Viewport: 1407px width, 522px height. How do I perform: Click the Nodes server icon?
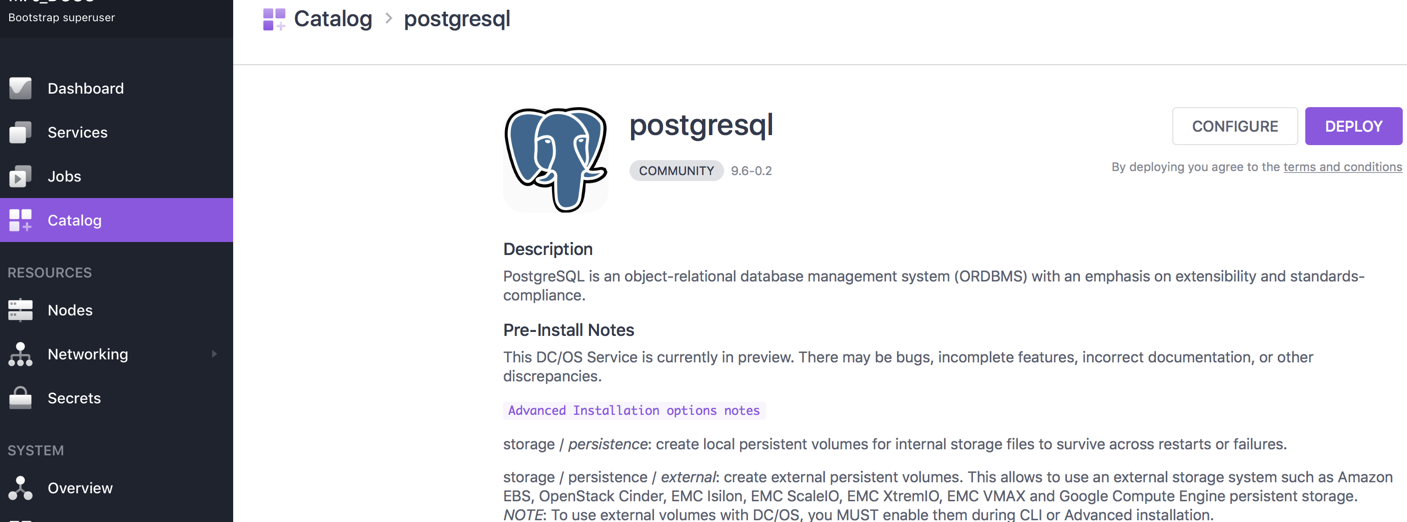coord(20,310)
